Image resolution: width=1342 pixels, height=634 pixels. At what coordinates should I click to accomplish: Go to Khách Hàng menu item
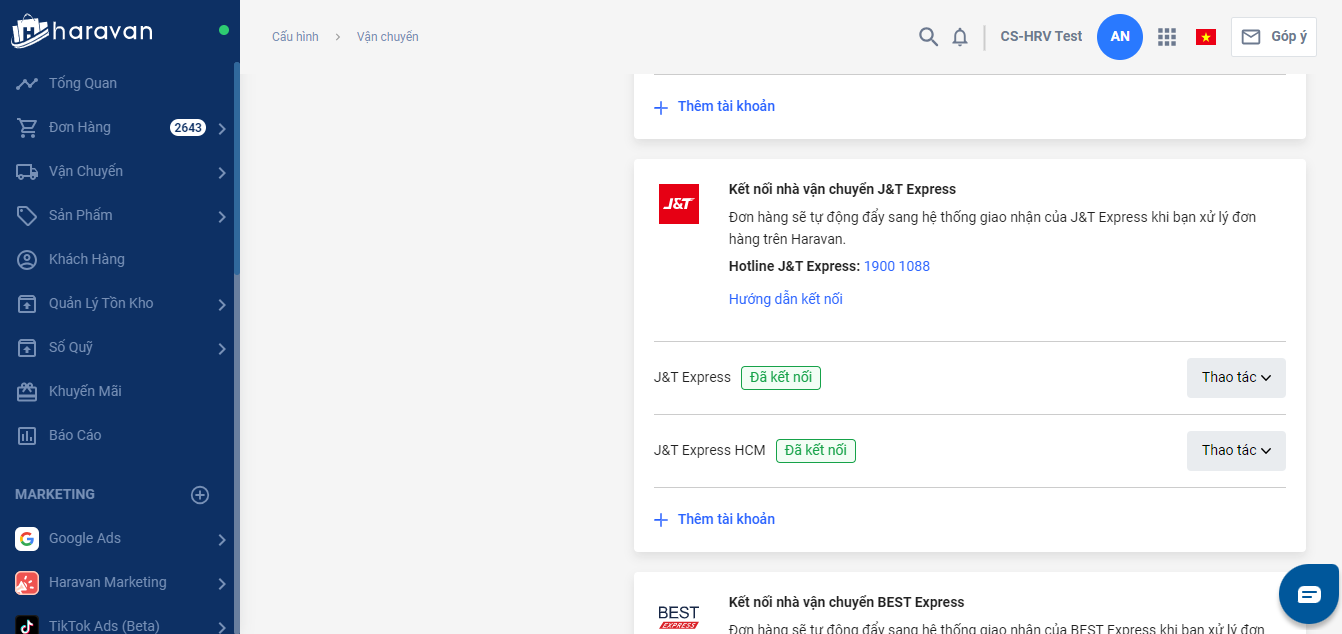click(87, 259)
